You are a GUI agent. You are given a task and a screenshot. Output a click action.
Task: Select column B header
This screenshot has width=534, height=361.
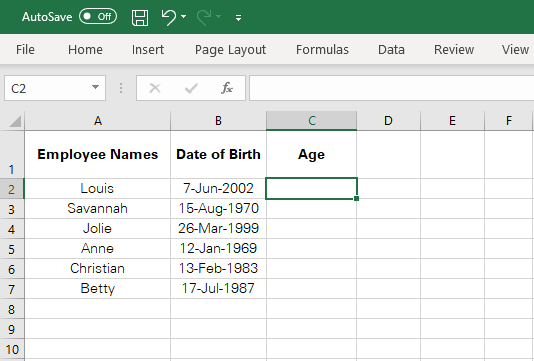click(218, 121)
